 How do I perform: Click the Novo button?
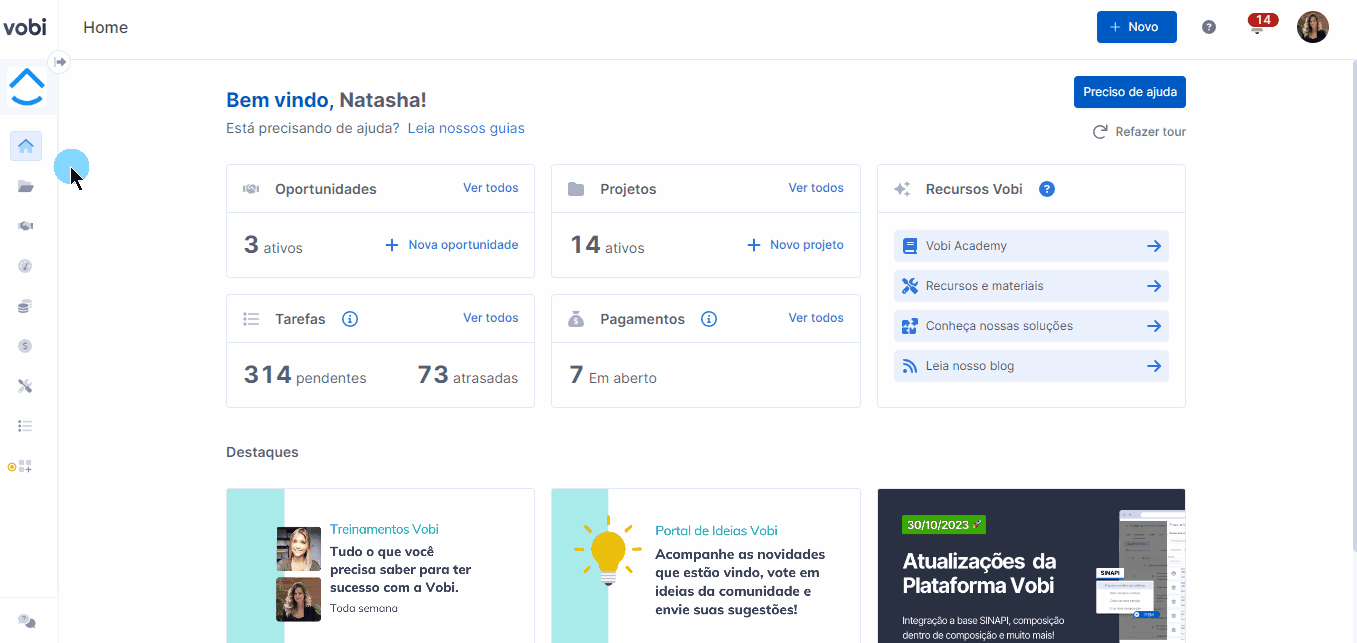1136,27
